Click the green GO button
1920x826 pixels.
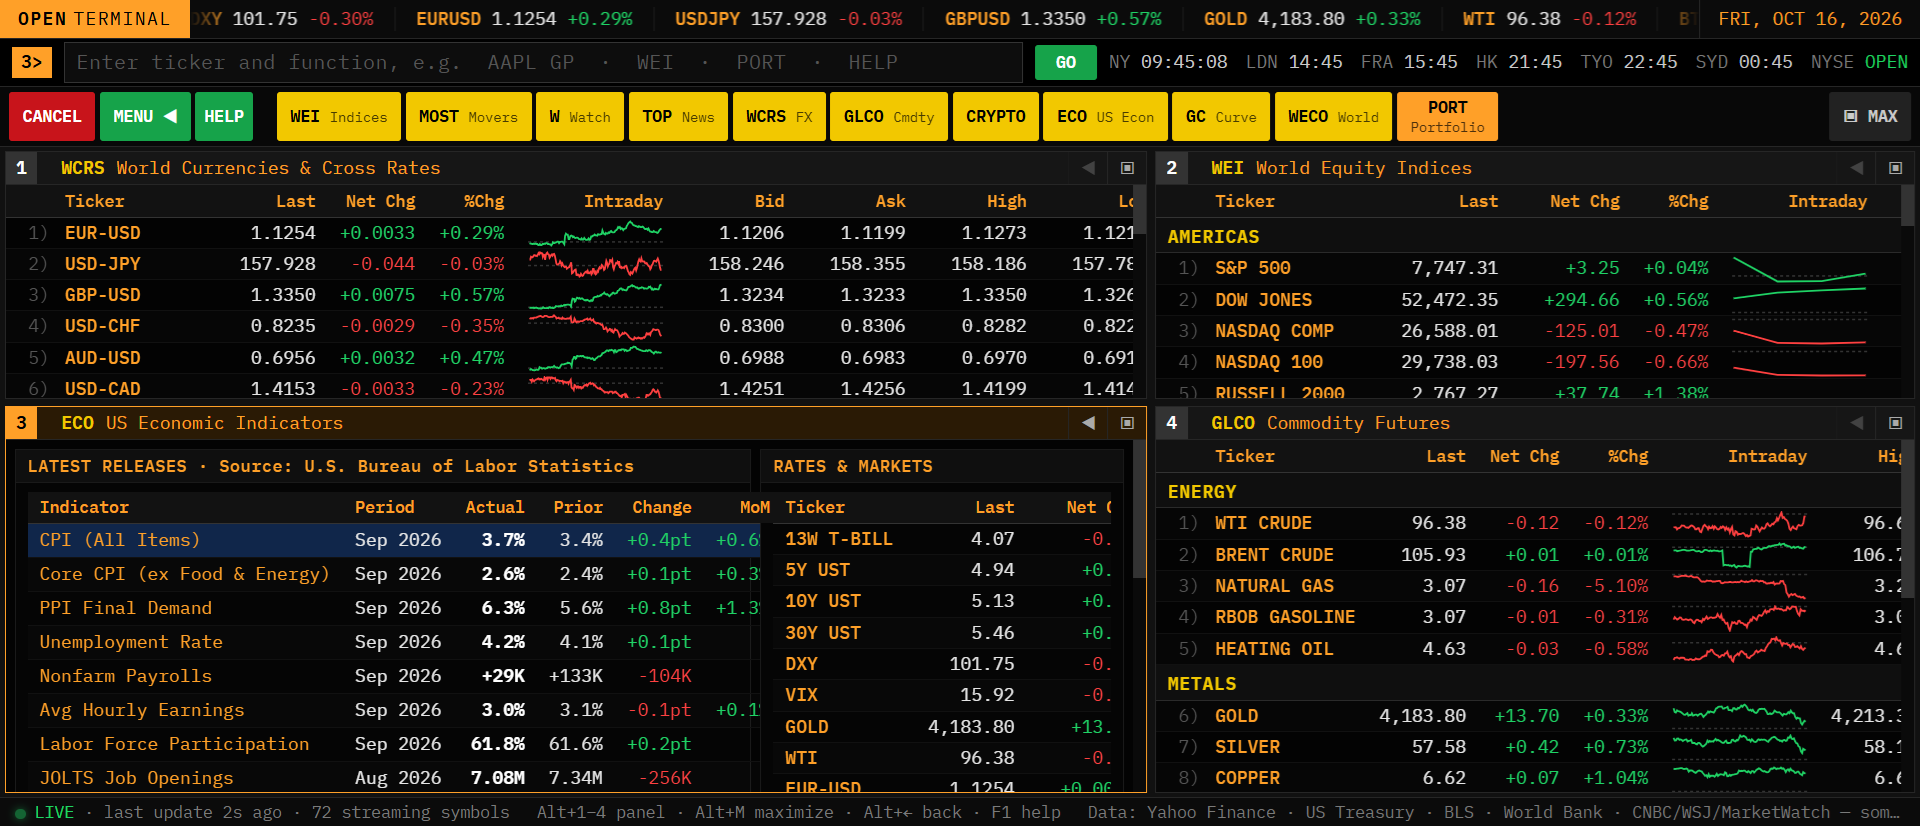pos(1066,62)
